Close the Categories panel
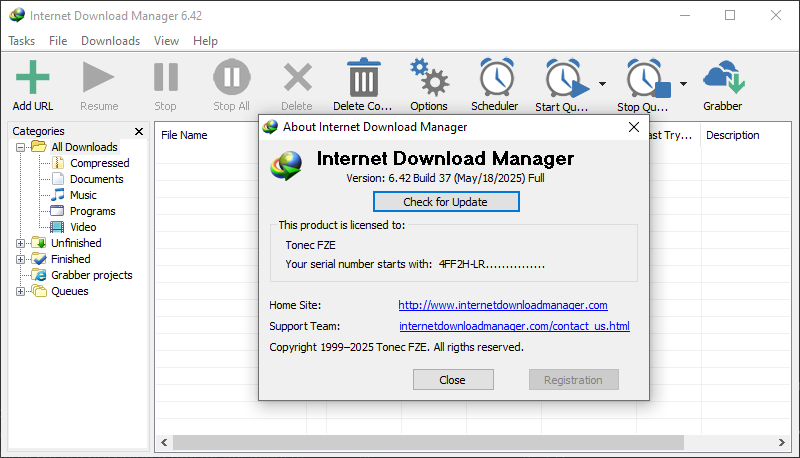Screen dimensions: 800x458 click(139, 132)
